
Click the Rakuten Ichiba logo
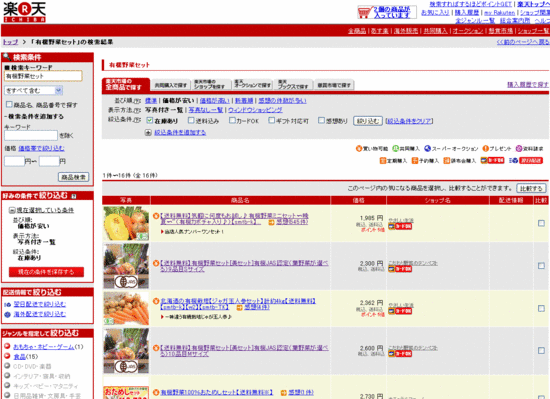[24, 12]
